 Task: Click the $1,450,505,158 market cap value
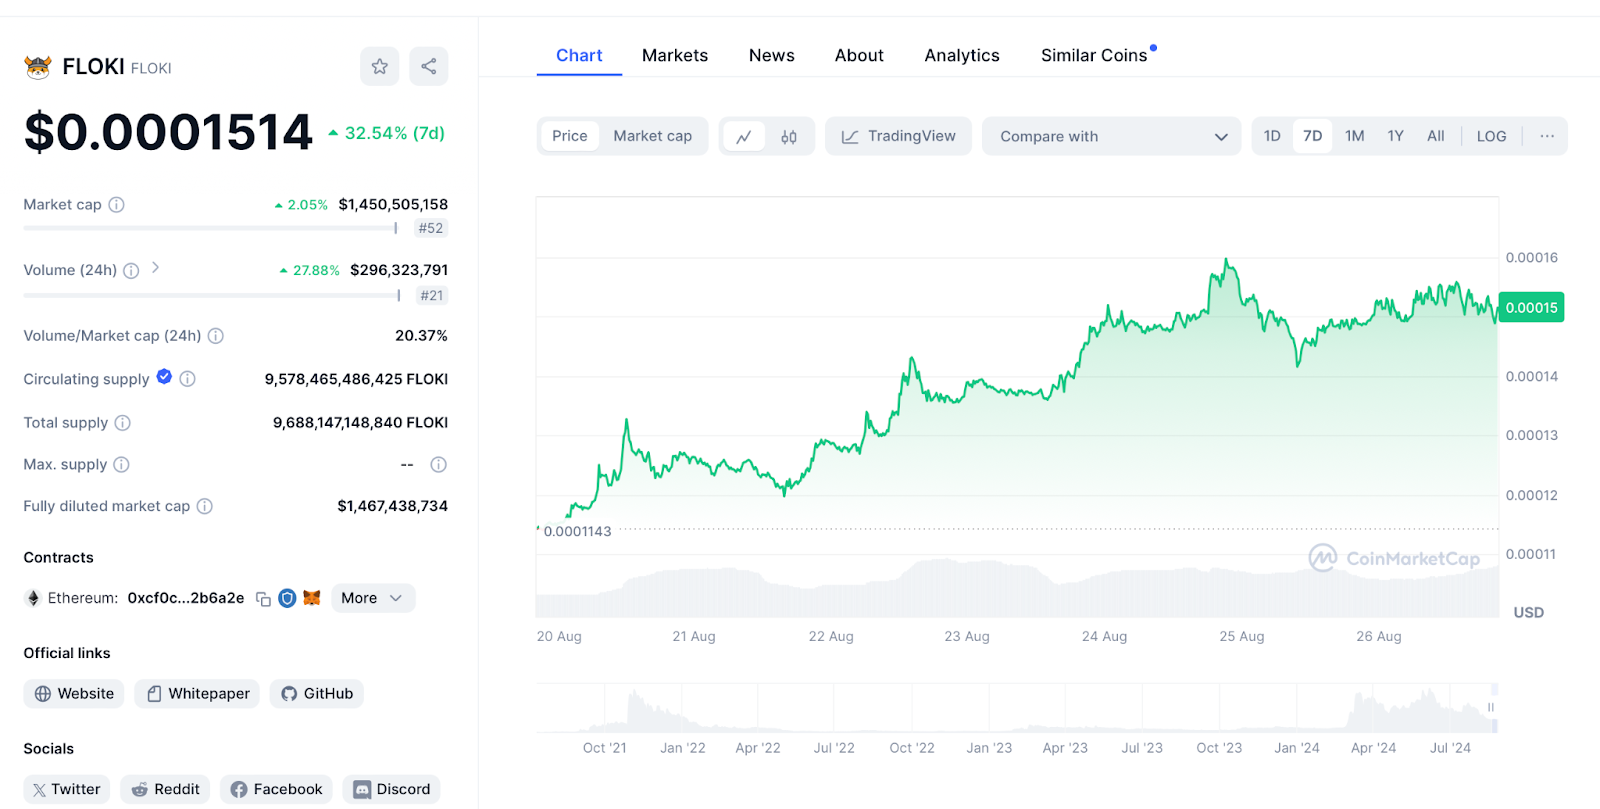coord(393,204)
